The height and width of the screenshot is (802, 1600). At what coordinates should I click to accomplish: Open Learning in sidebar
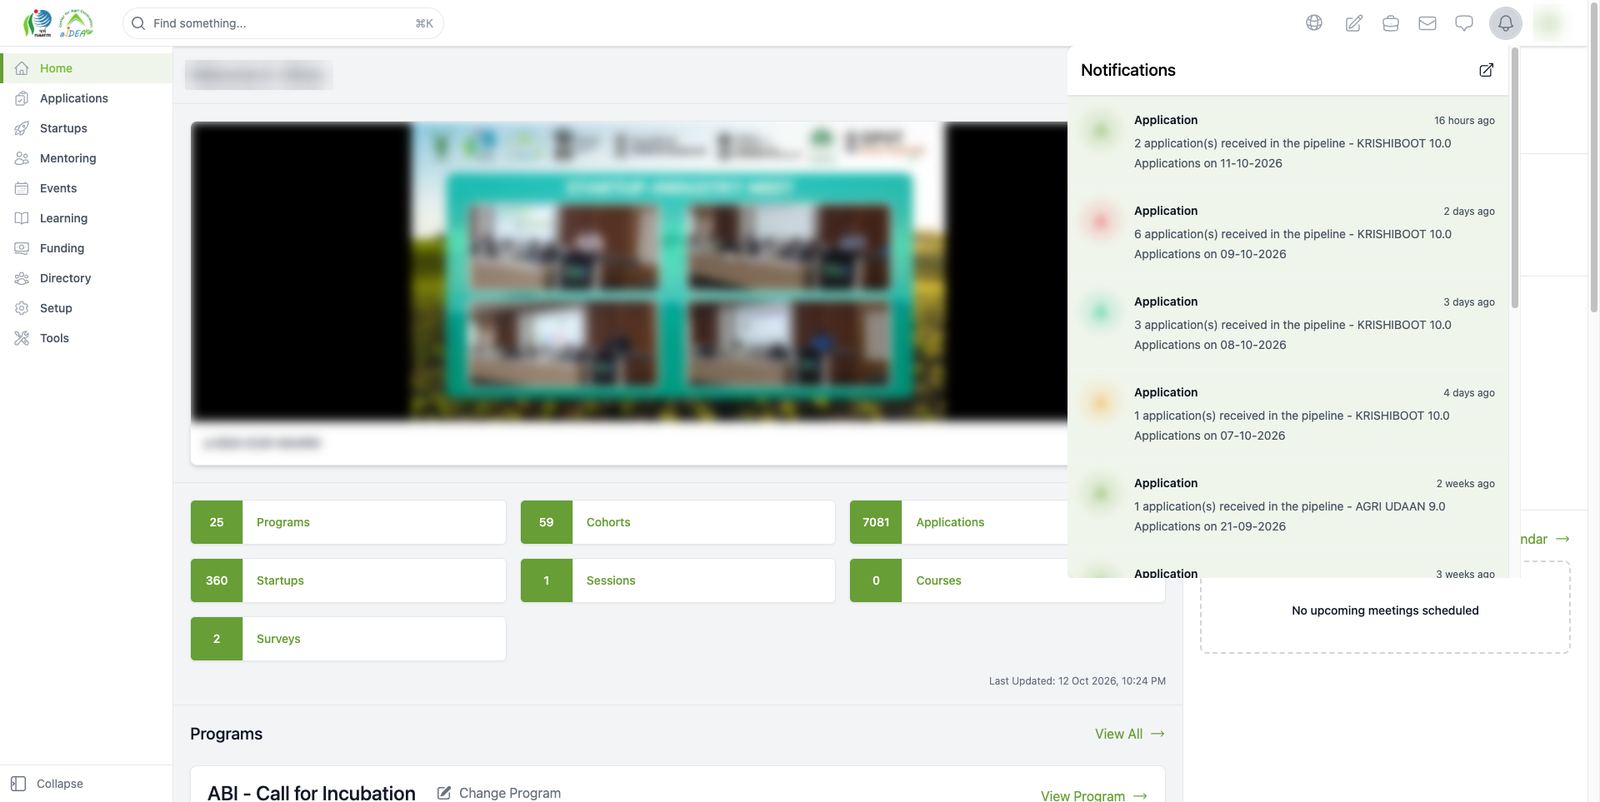click(x=86, y=218)
